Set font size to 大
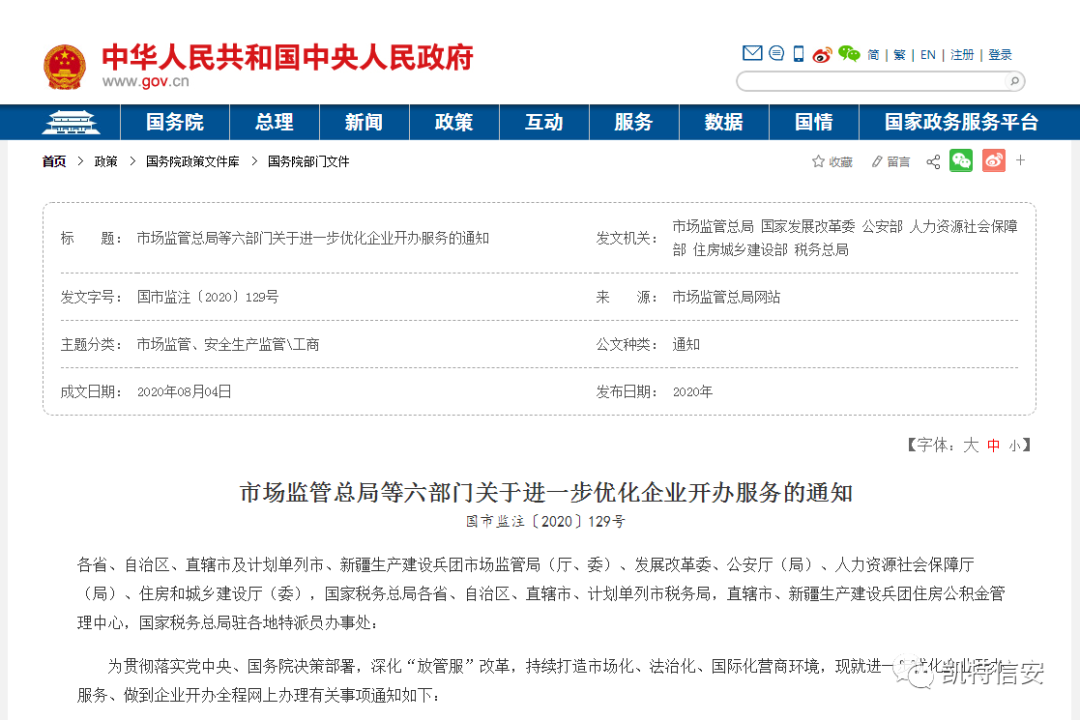 point(971,445)
